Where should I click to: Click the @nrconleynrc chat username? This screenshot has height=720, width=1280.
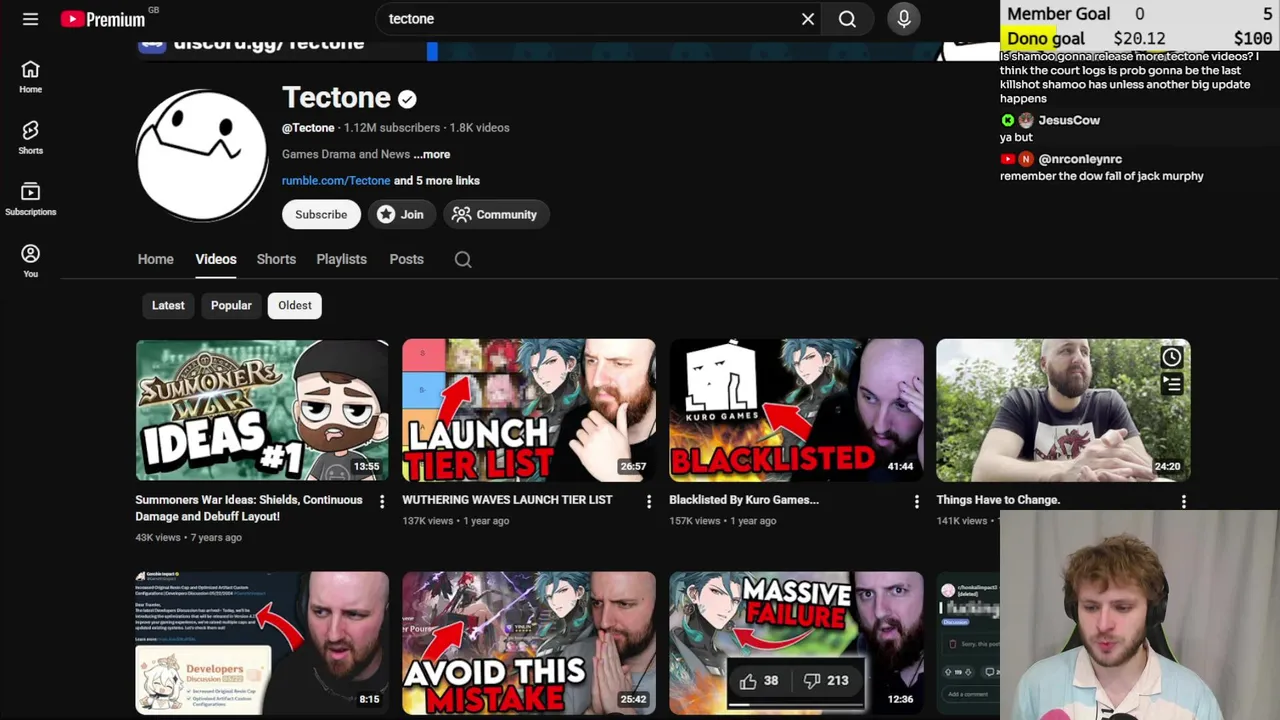click(1080, 159)
